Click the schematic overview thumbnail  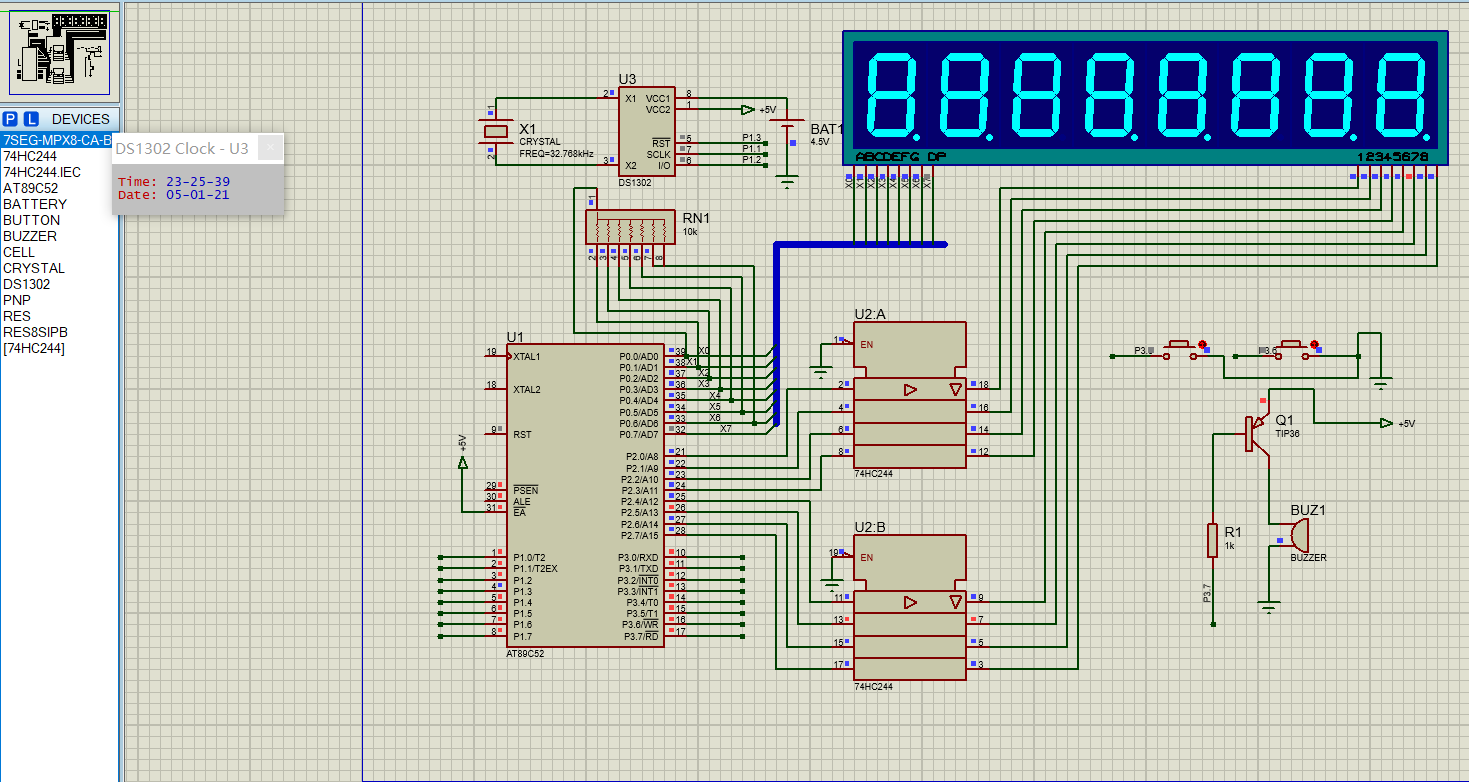point(61,51)
